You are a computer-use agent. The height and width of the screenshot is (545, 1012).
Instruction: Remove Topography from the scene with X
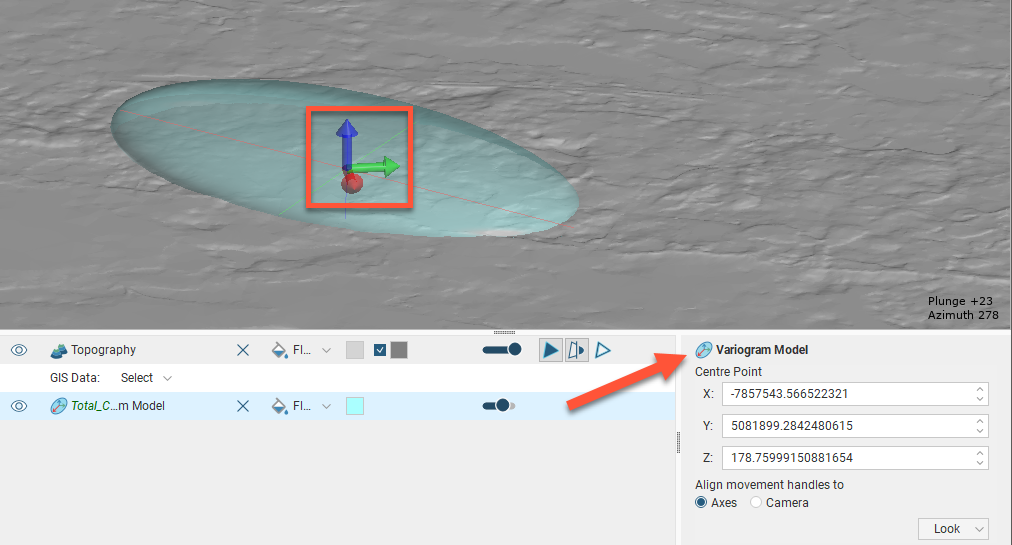243,350
